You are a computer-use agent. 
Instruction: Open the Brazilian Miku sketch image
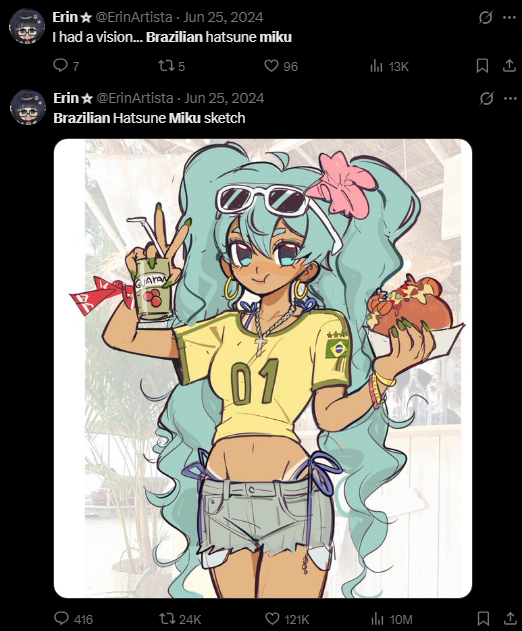click(263, 368)
